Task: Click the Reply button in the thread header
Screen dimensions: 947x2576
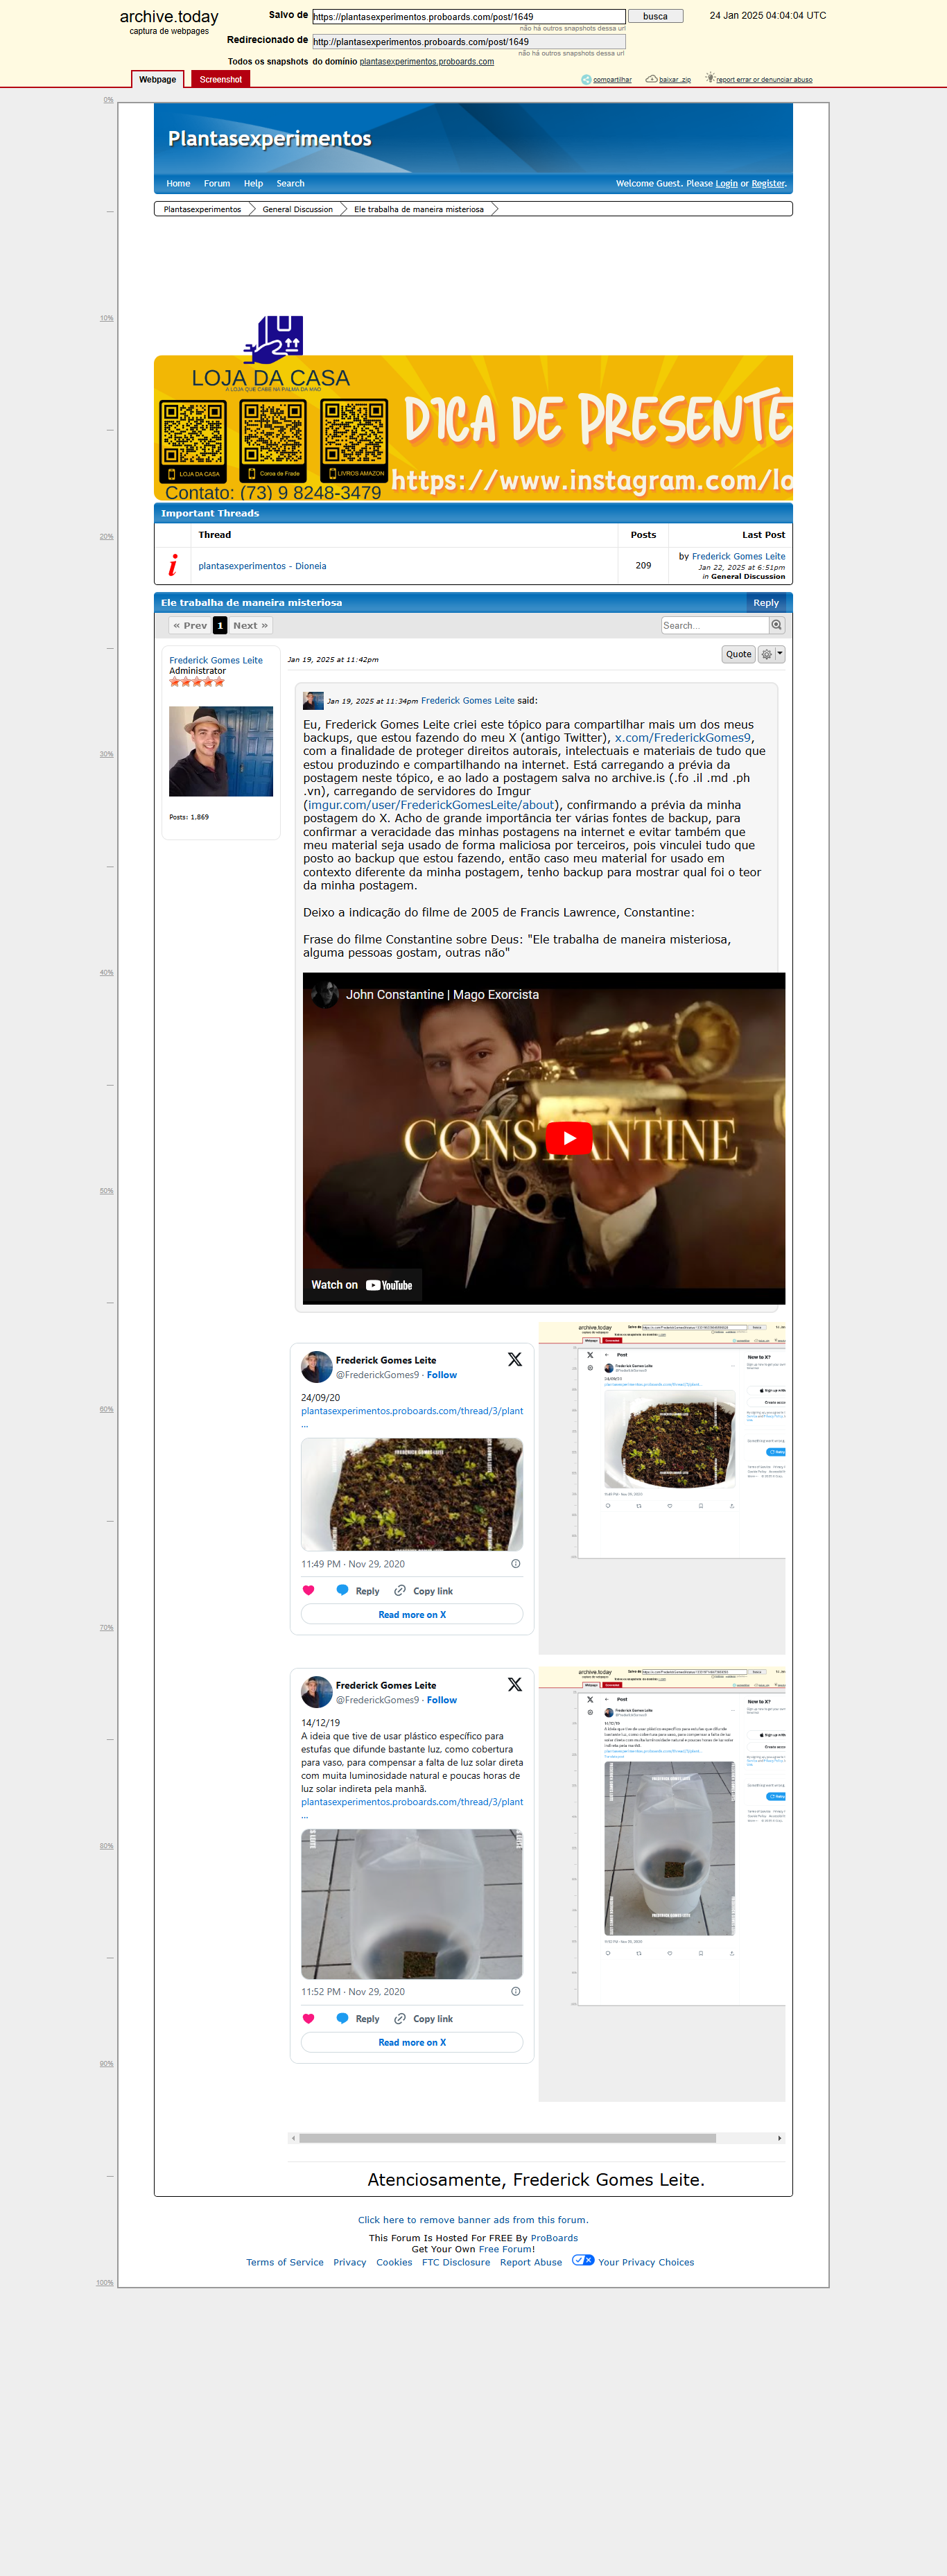Action: click(766, 603)
